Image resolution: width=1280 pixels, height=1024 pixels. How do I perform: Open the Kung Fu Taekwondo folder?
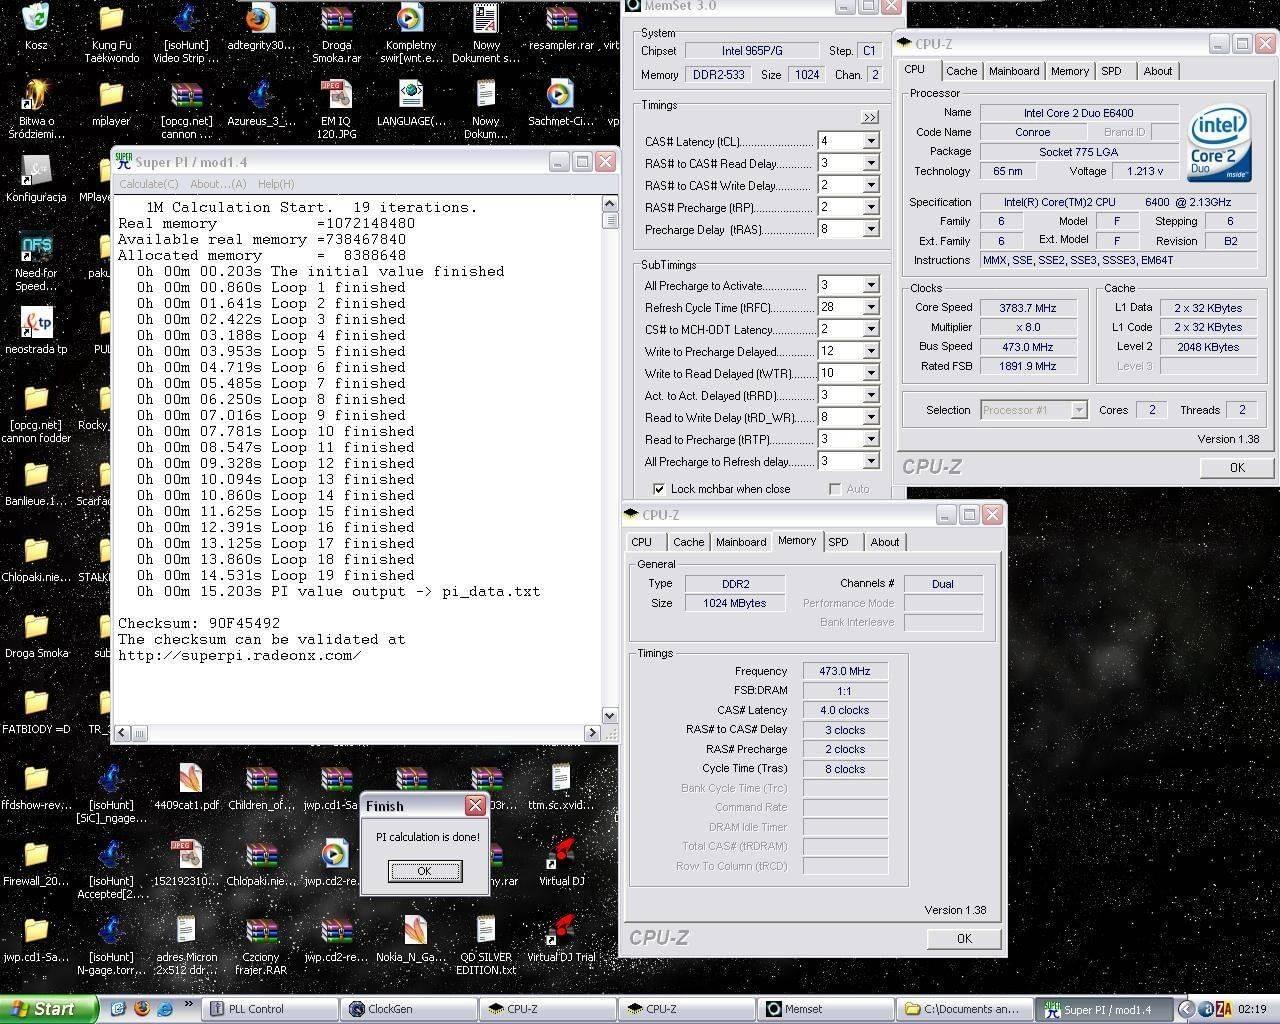click(111, 18)
